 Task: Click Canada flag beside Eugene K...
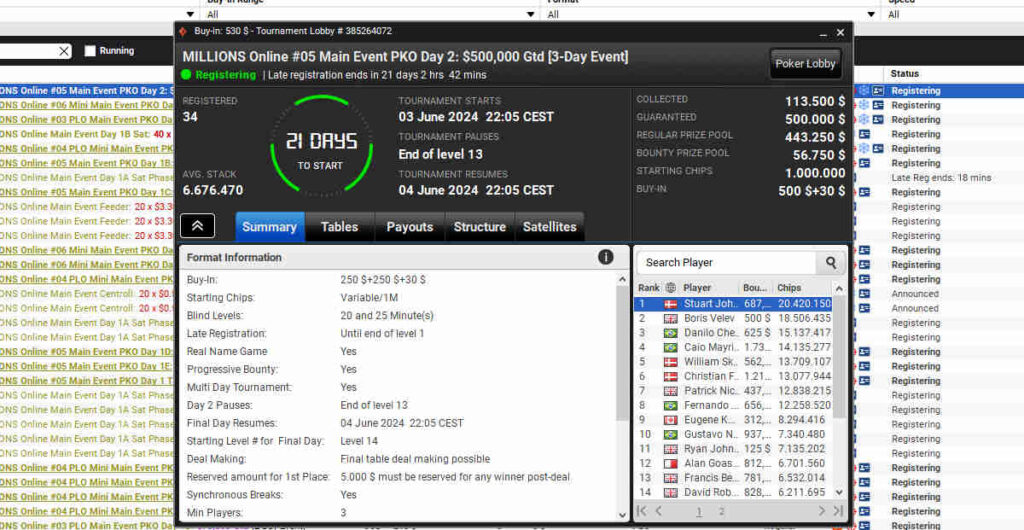pyautogui.click(x=671, y=420)
